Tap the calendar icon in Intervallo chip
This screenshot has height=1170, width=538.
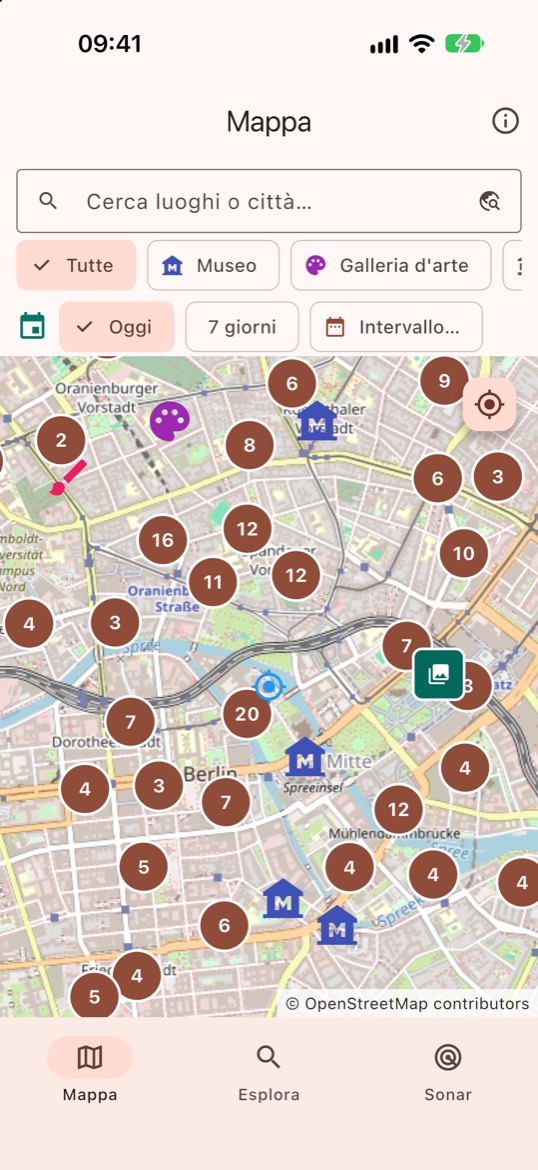[x=335, y=327]
